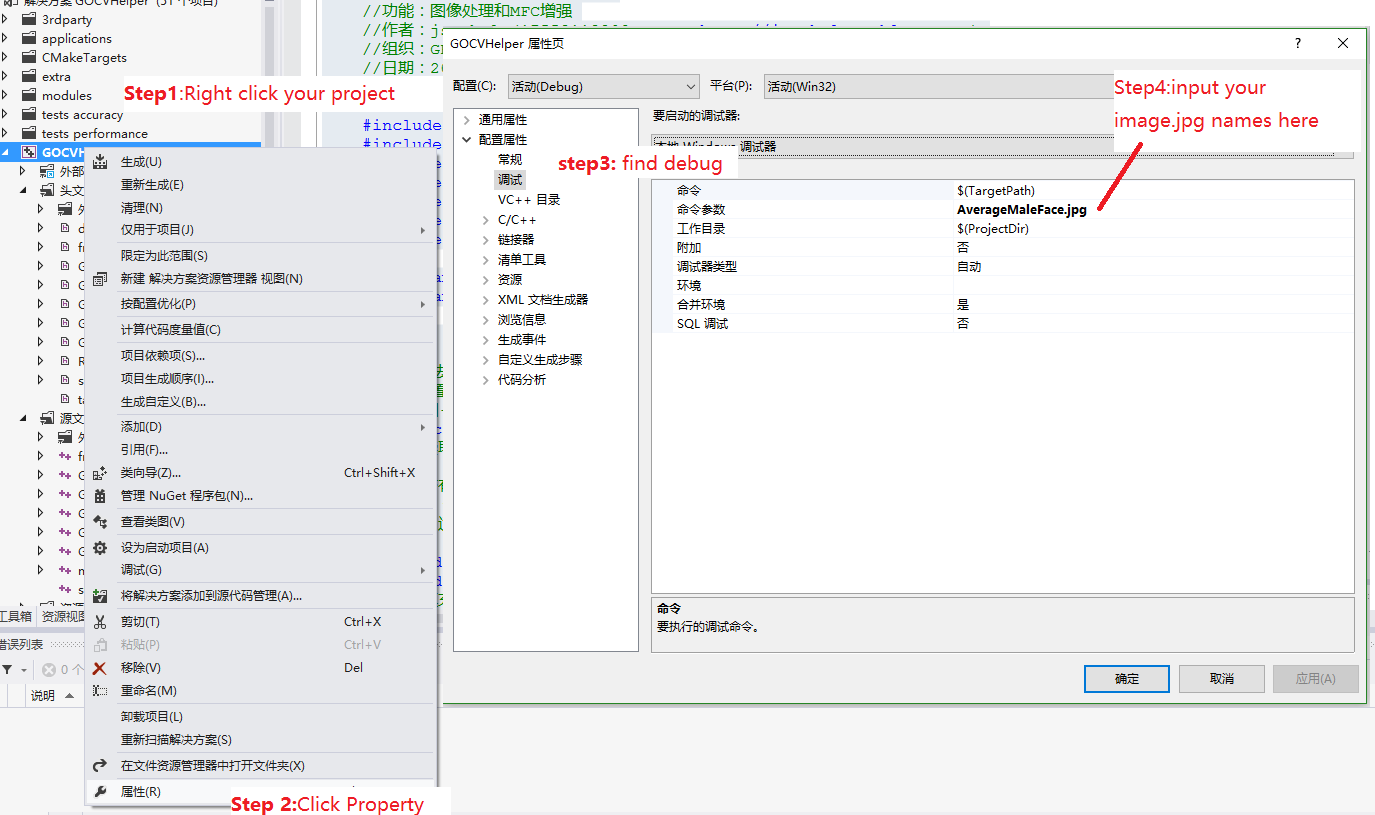Click the gear icon for 设为启动项目(A)
Screen dimensions: 1375x815
(100, 548)
